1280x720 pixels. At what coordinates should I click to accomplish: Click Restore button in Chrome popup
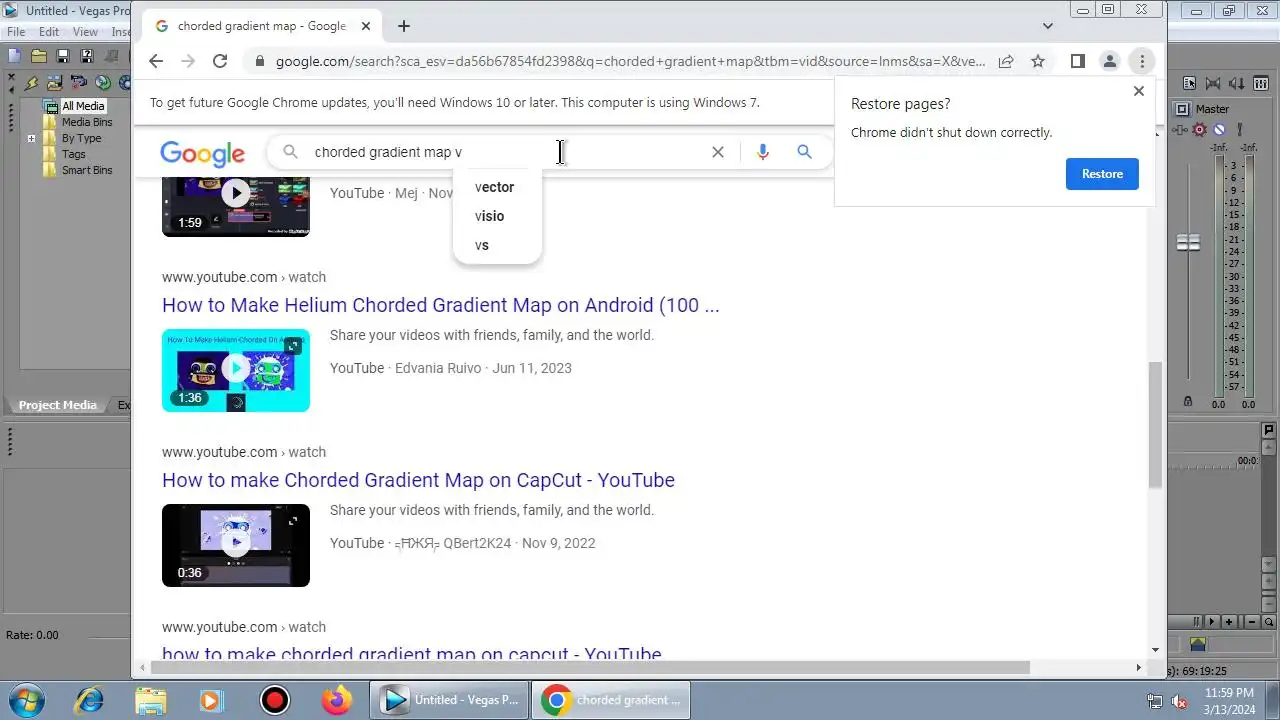(x=1102, y=174)
